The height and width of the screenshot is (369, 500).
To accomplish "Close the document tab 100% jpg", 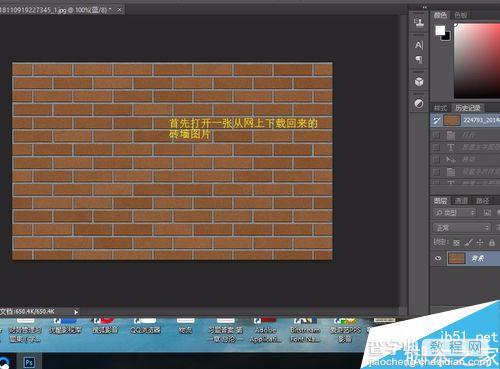I will click(119, 10).
